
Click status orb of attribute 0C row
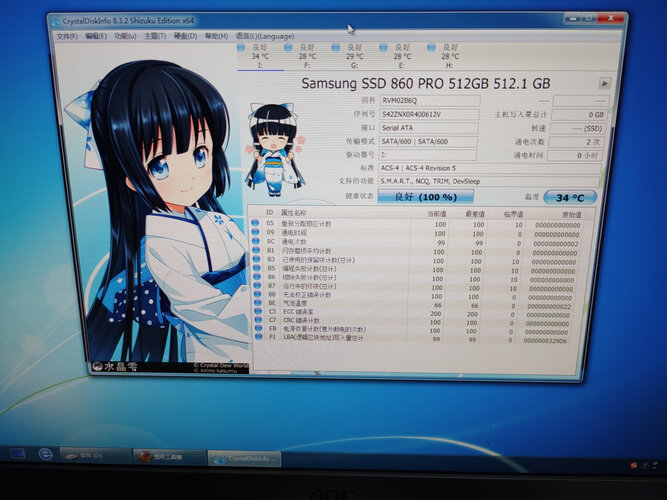click(x=256, y=241)
